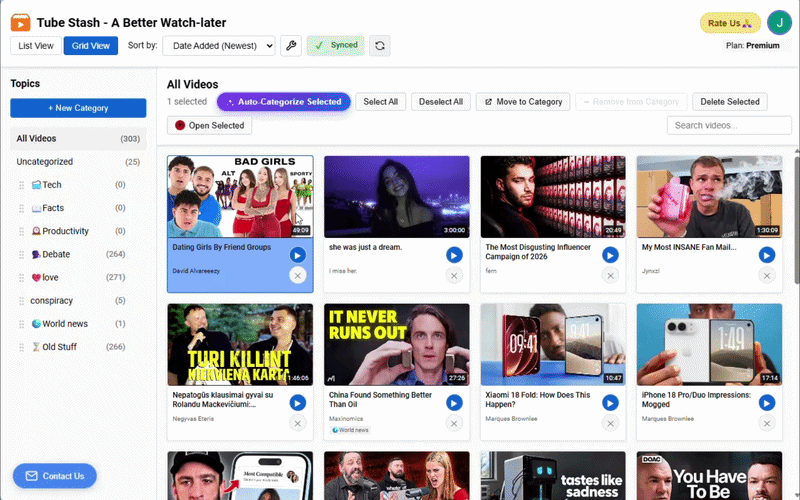Remove Nepatogūs klausimai video

(x=297, y=423)
